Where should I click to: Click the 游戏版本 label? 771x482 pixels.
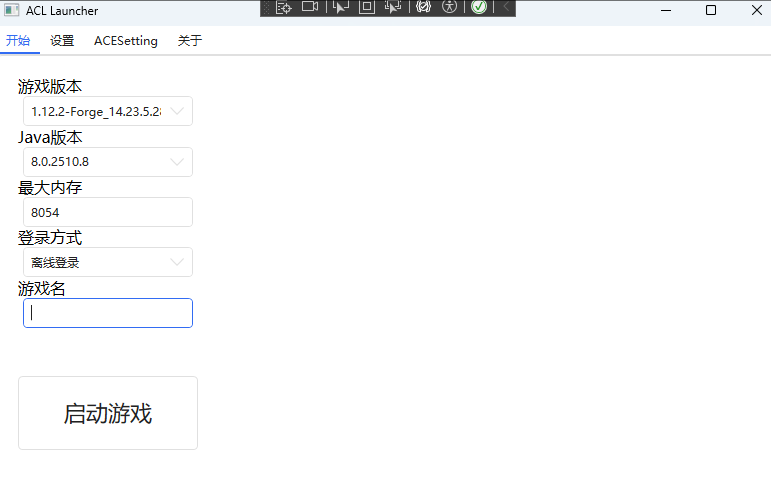[50, 87]
